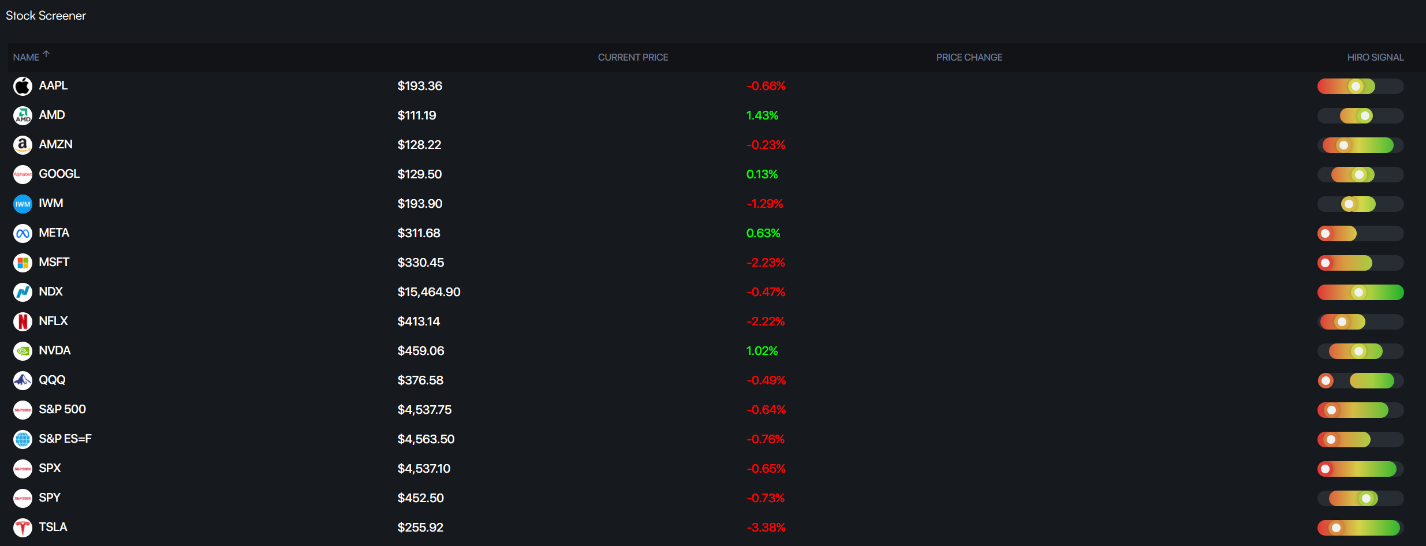This screenshot has width=1426, height=546.
Task: Click the TSLA price change -3.38%
Action: coord(766,527)
